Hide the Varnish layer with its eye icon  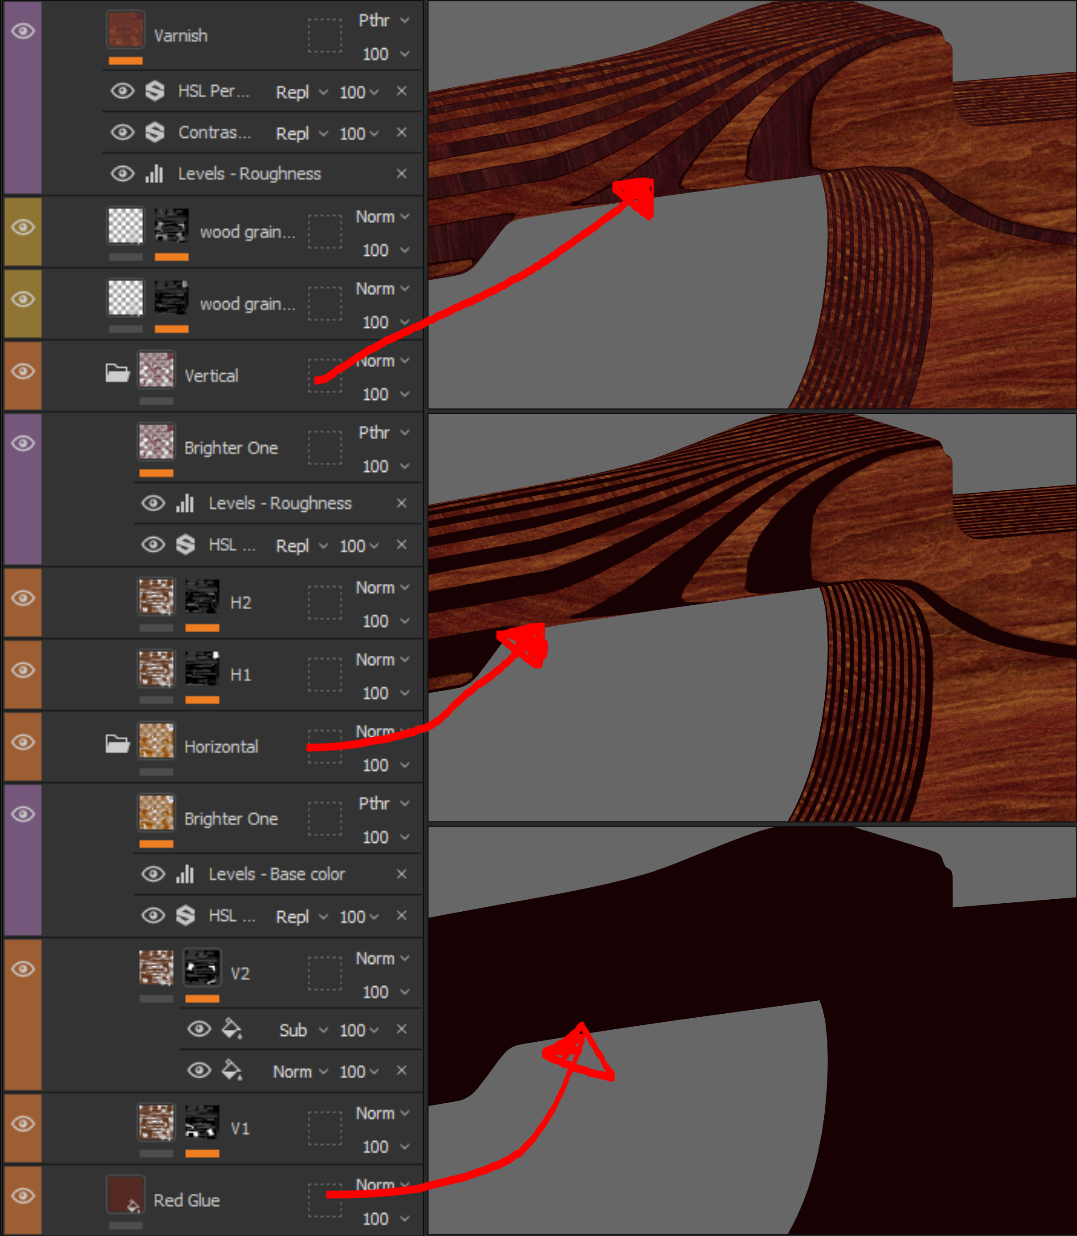22,30
